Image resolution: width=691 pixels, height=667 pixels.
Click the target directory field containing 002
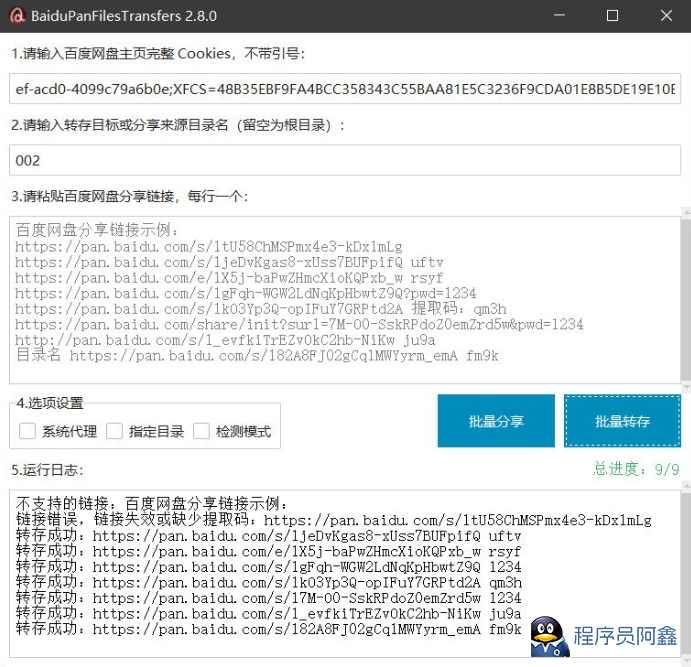(345, 160)
